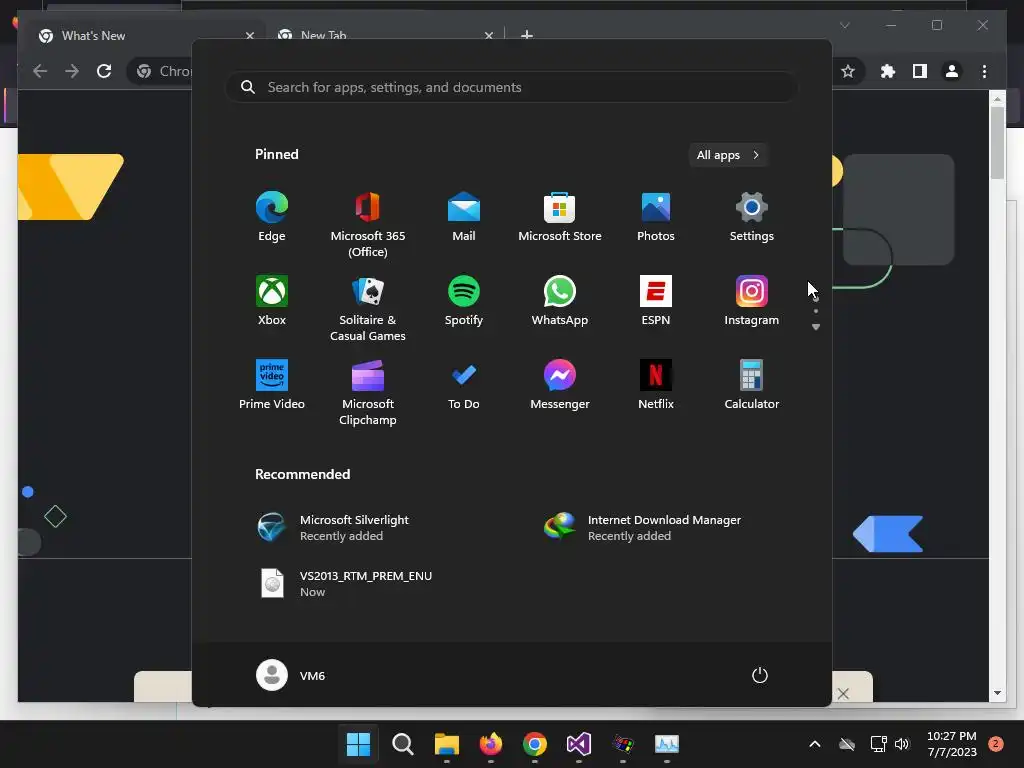
Task: Open the Power options button
Action: click(x=760, y=675)
